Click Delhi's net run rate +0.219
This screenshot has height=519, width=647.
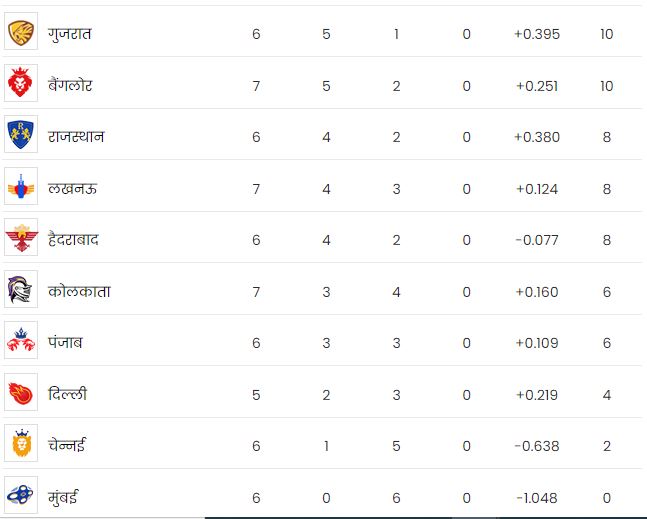coord(537,395)
